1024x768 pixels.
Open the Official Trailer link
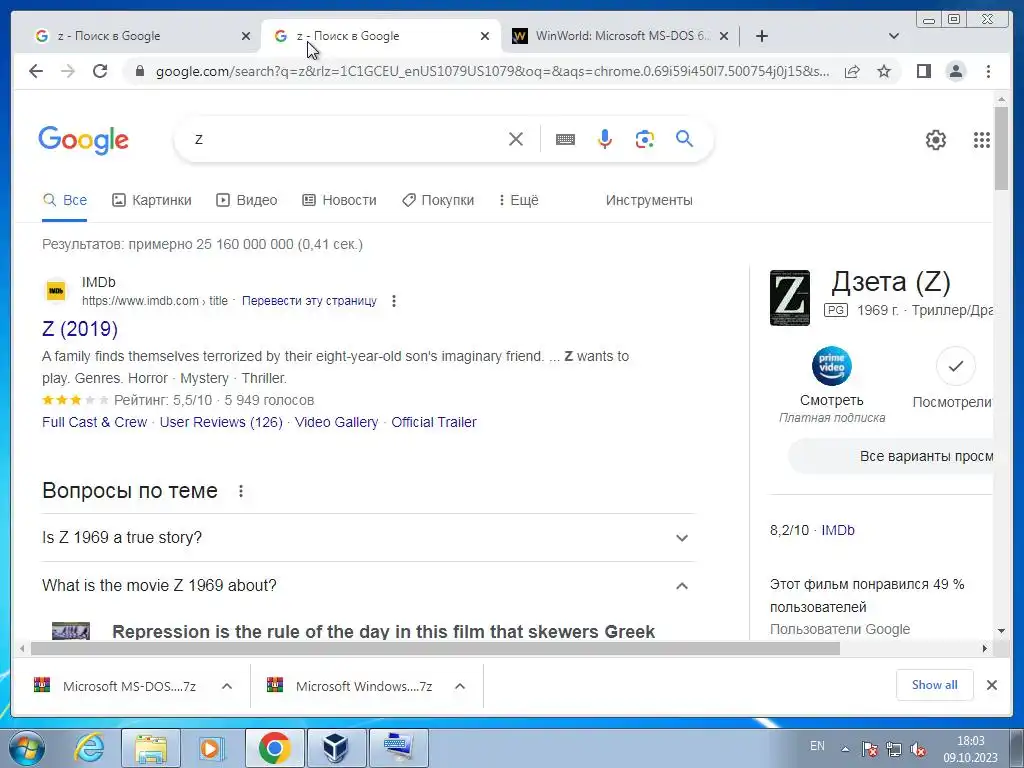click(434, 423)
